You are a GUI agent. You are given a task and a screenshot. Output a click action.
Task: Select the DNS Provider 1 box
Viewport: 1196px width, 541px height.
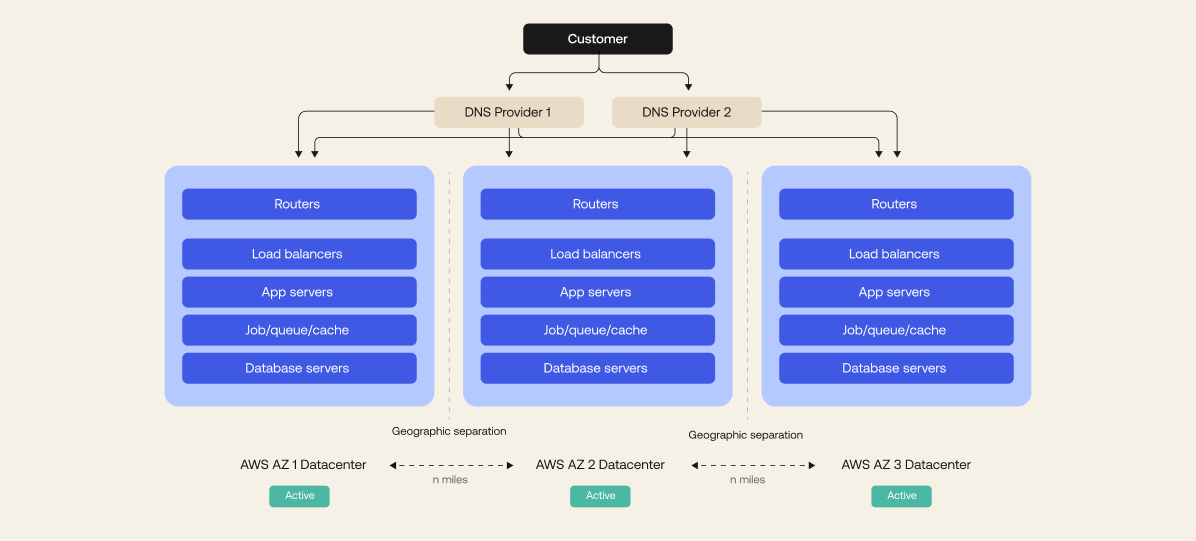click(x=508, y=112)
